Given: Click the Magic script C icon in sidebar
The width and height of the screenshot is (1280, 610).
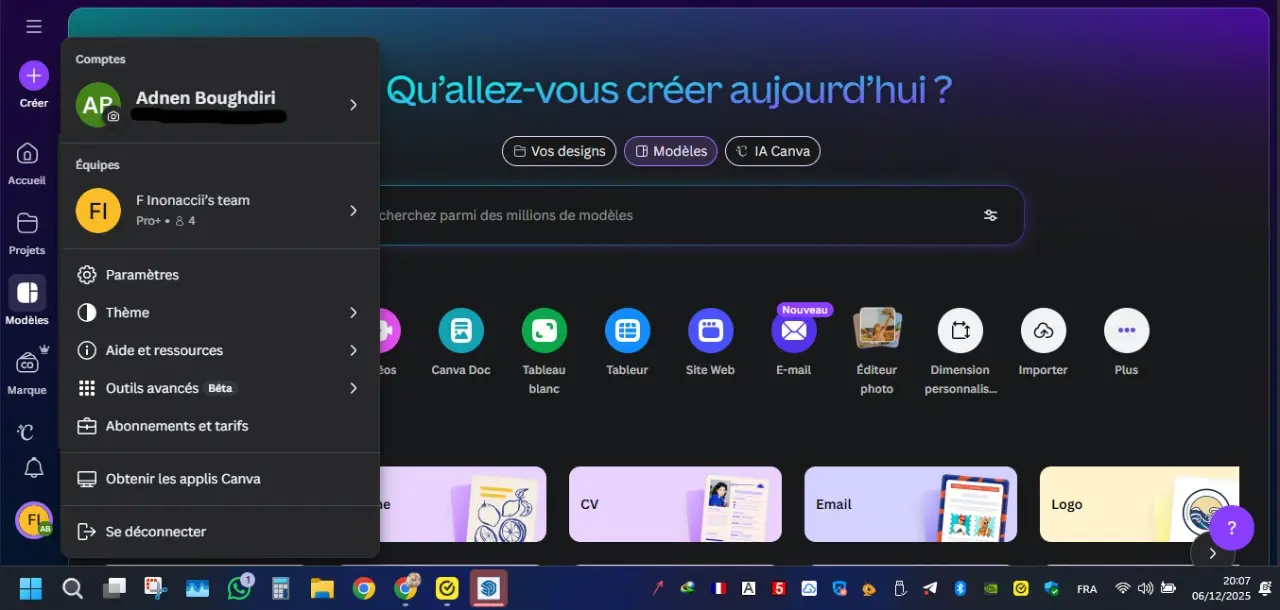Looking at the screenshot, I should pos(27,432).
